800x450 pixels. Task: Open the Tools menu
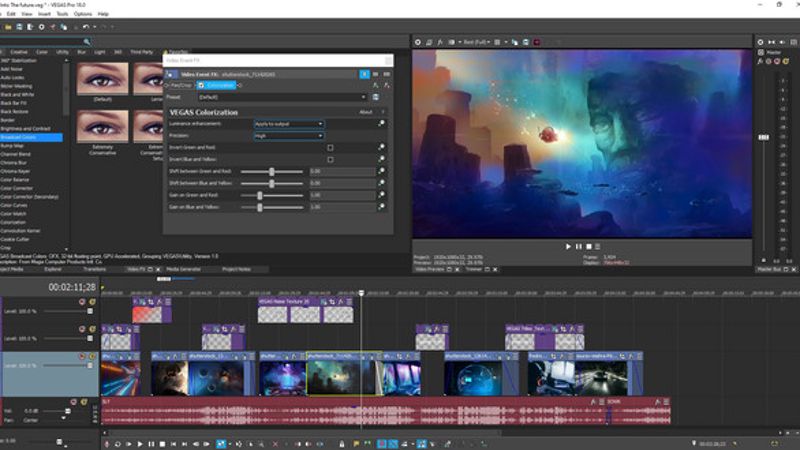click(x=62, y=14)
